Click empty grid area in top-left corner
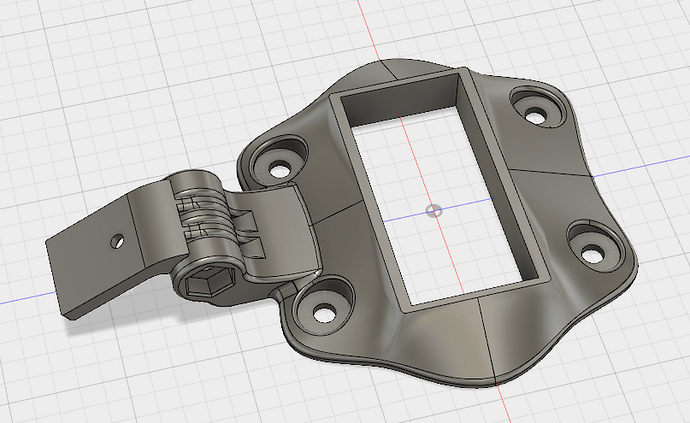 (60, 50)
